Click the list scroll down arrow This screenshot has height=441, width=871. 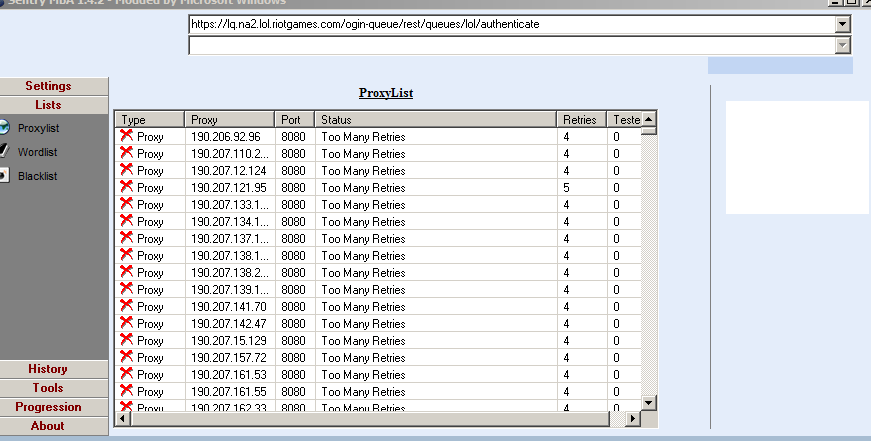[648, 403]
